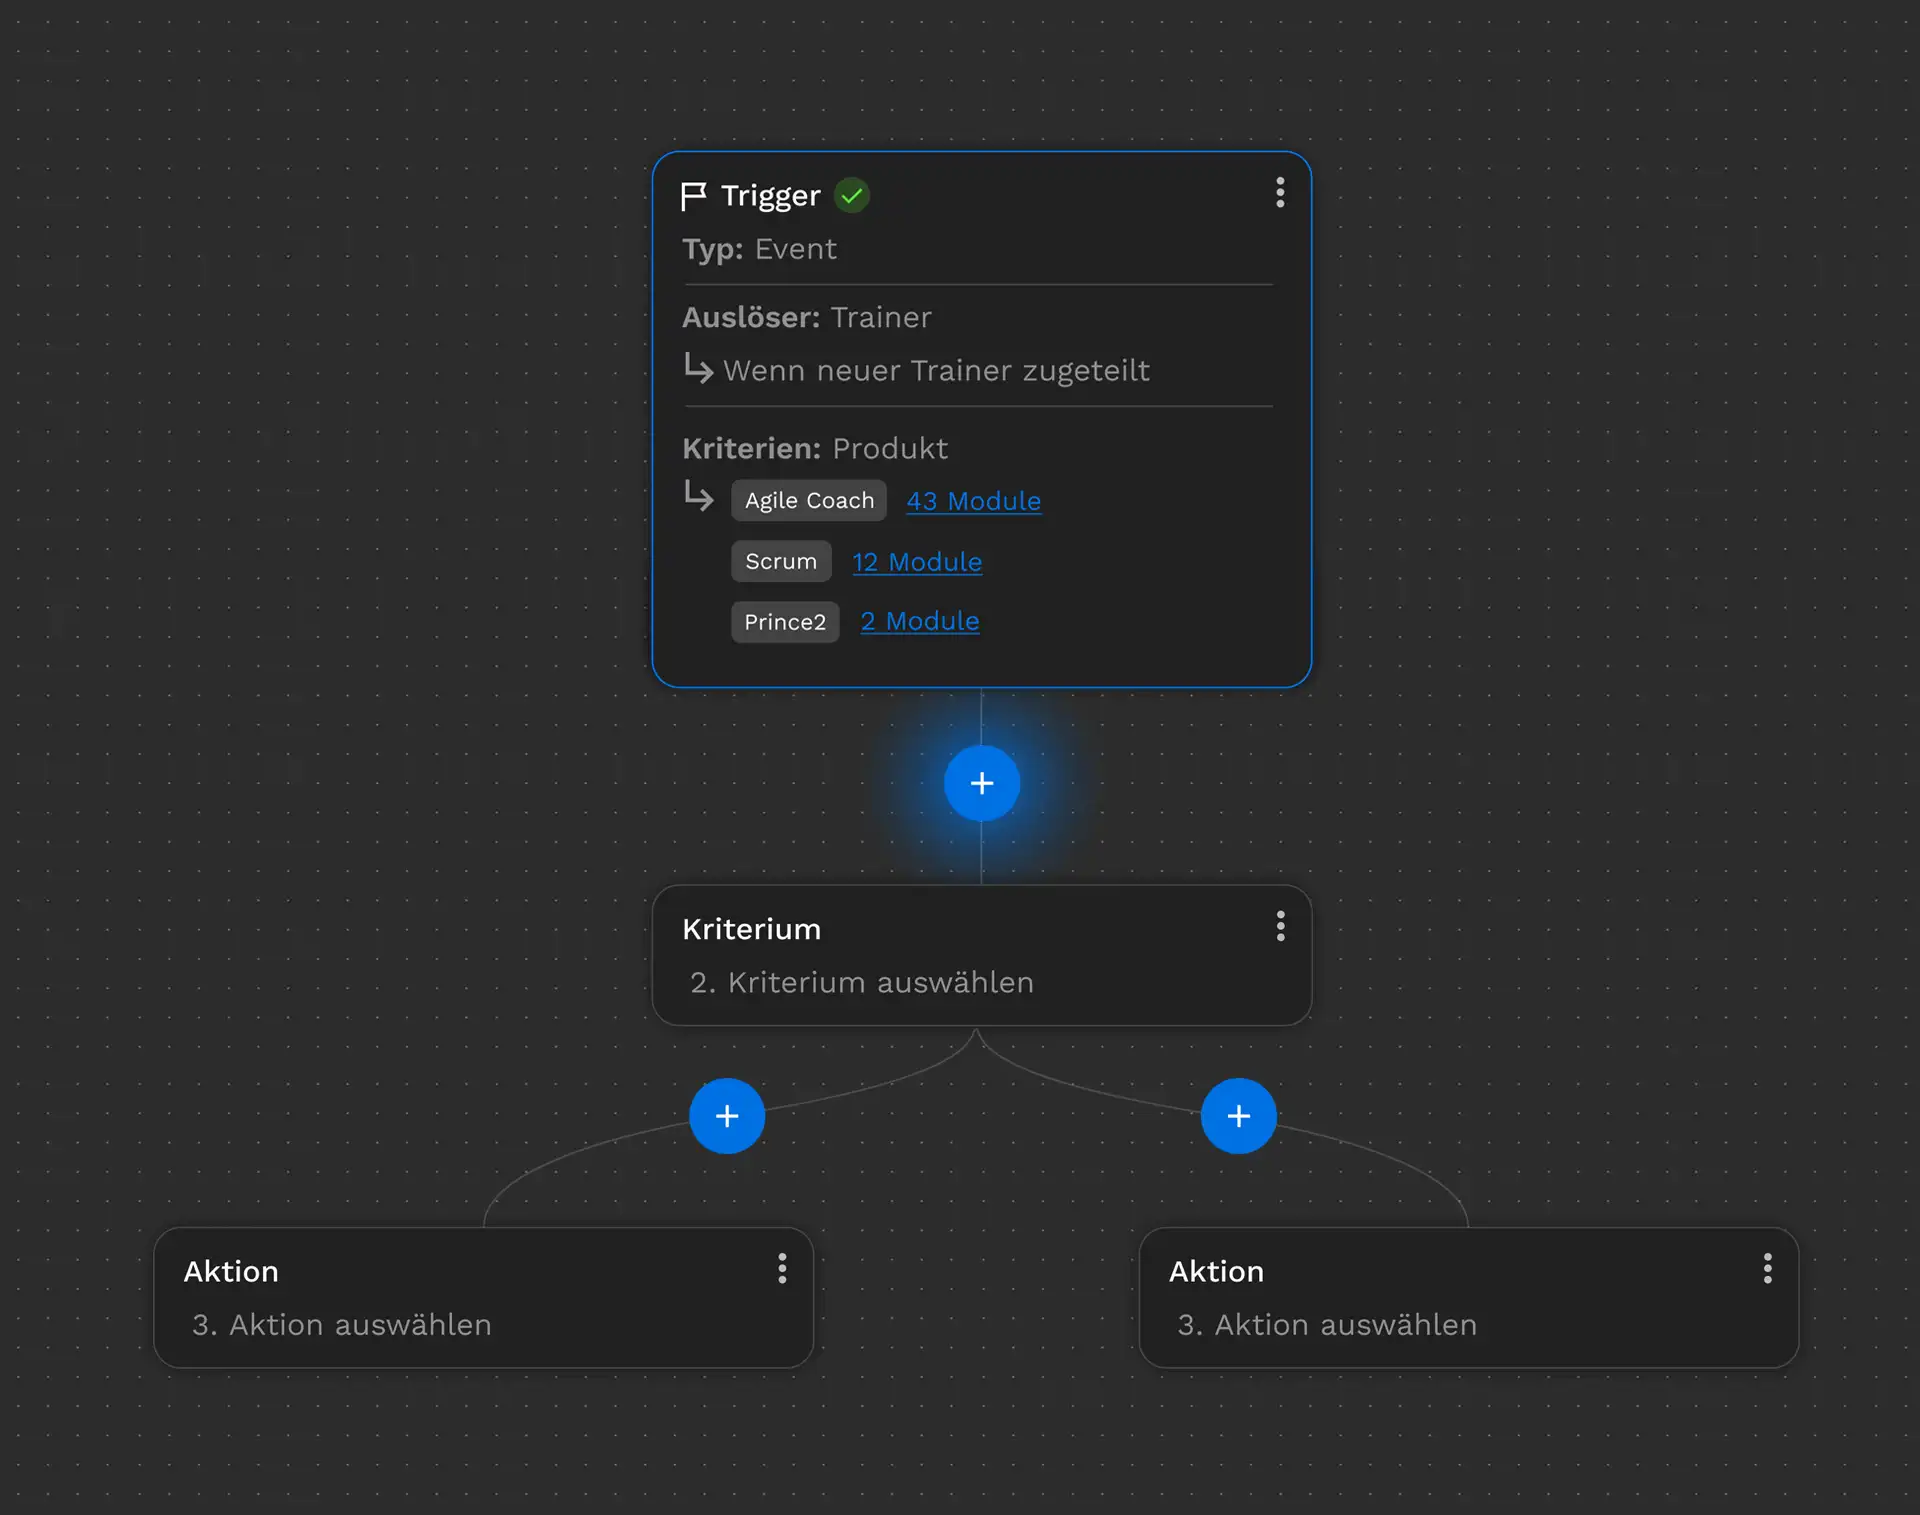Image resolution: width=1920 pixels, height=1515 pixels.
Task: Click the arrow icon before Agile Coach
Action: pyautogui.click(x=698, y=495)
